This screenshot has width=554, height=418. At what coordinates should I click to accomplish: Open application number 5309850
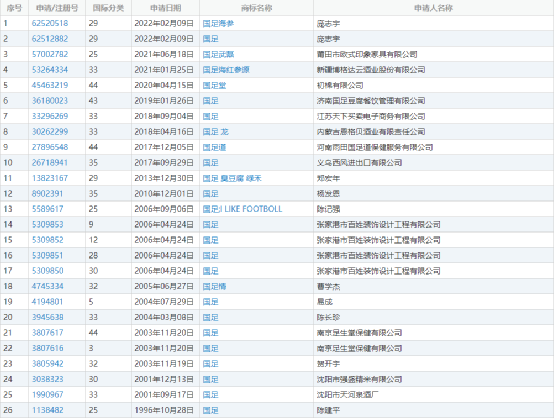47,271
